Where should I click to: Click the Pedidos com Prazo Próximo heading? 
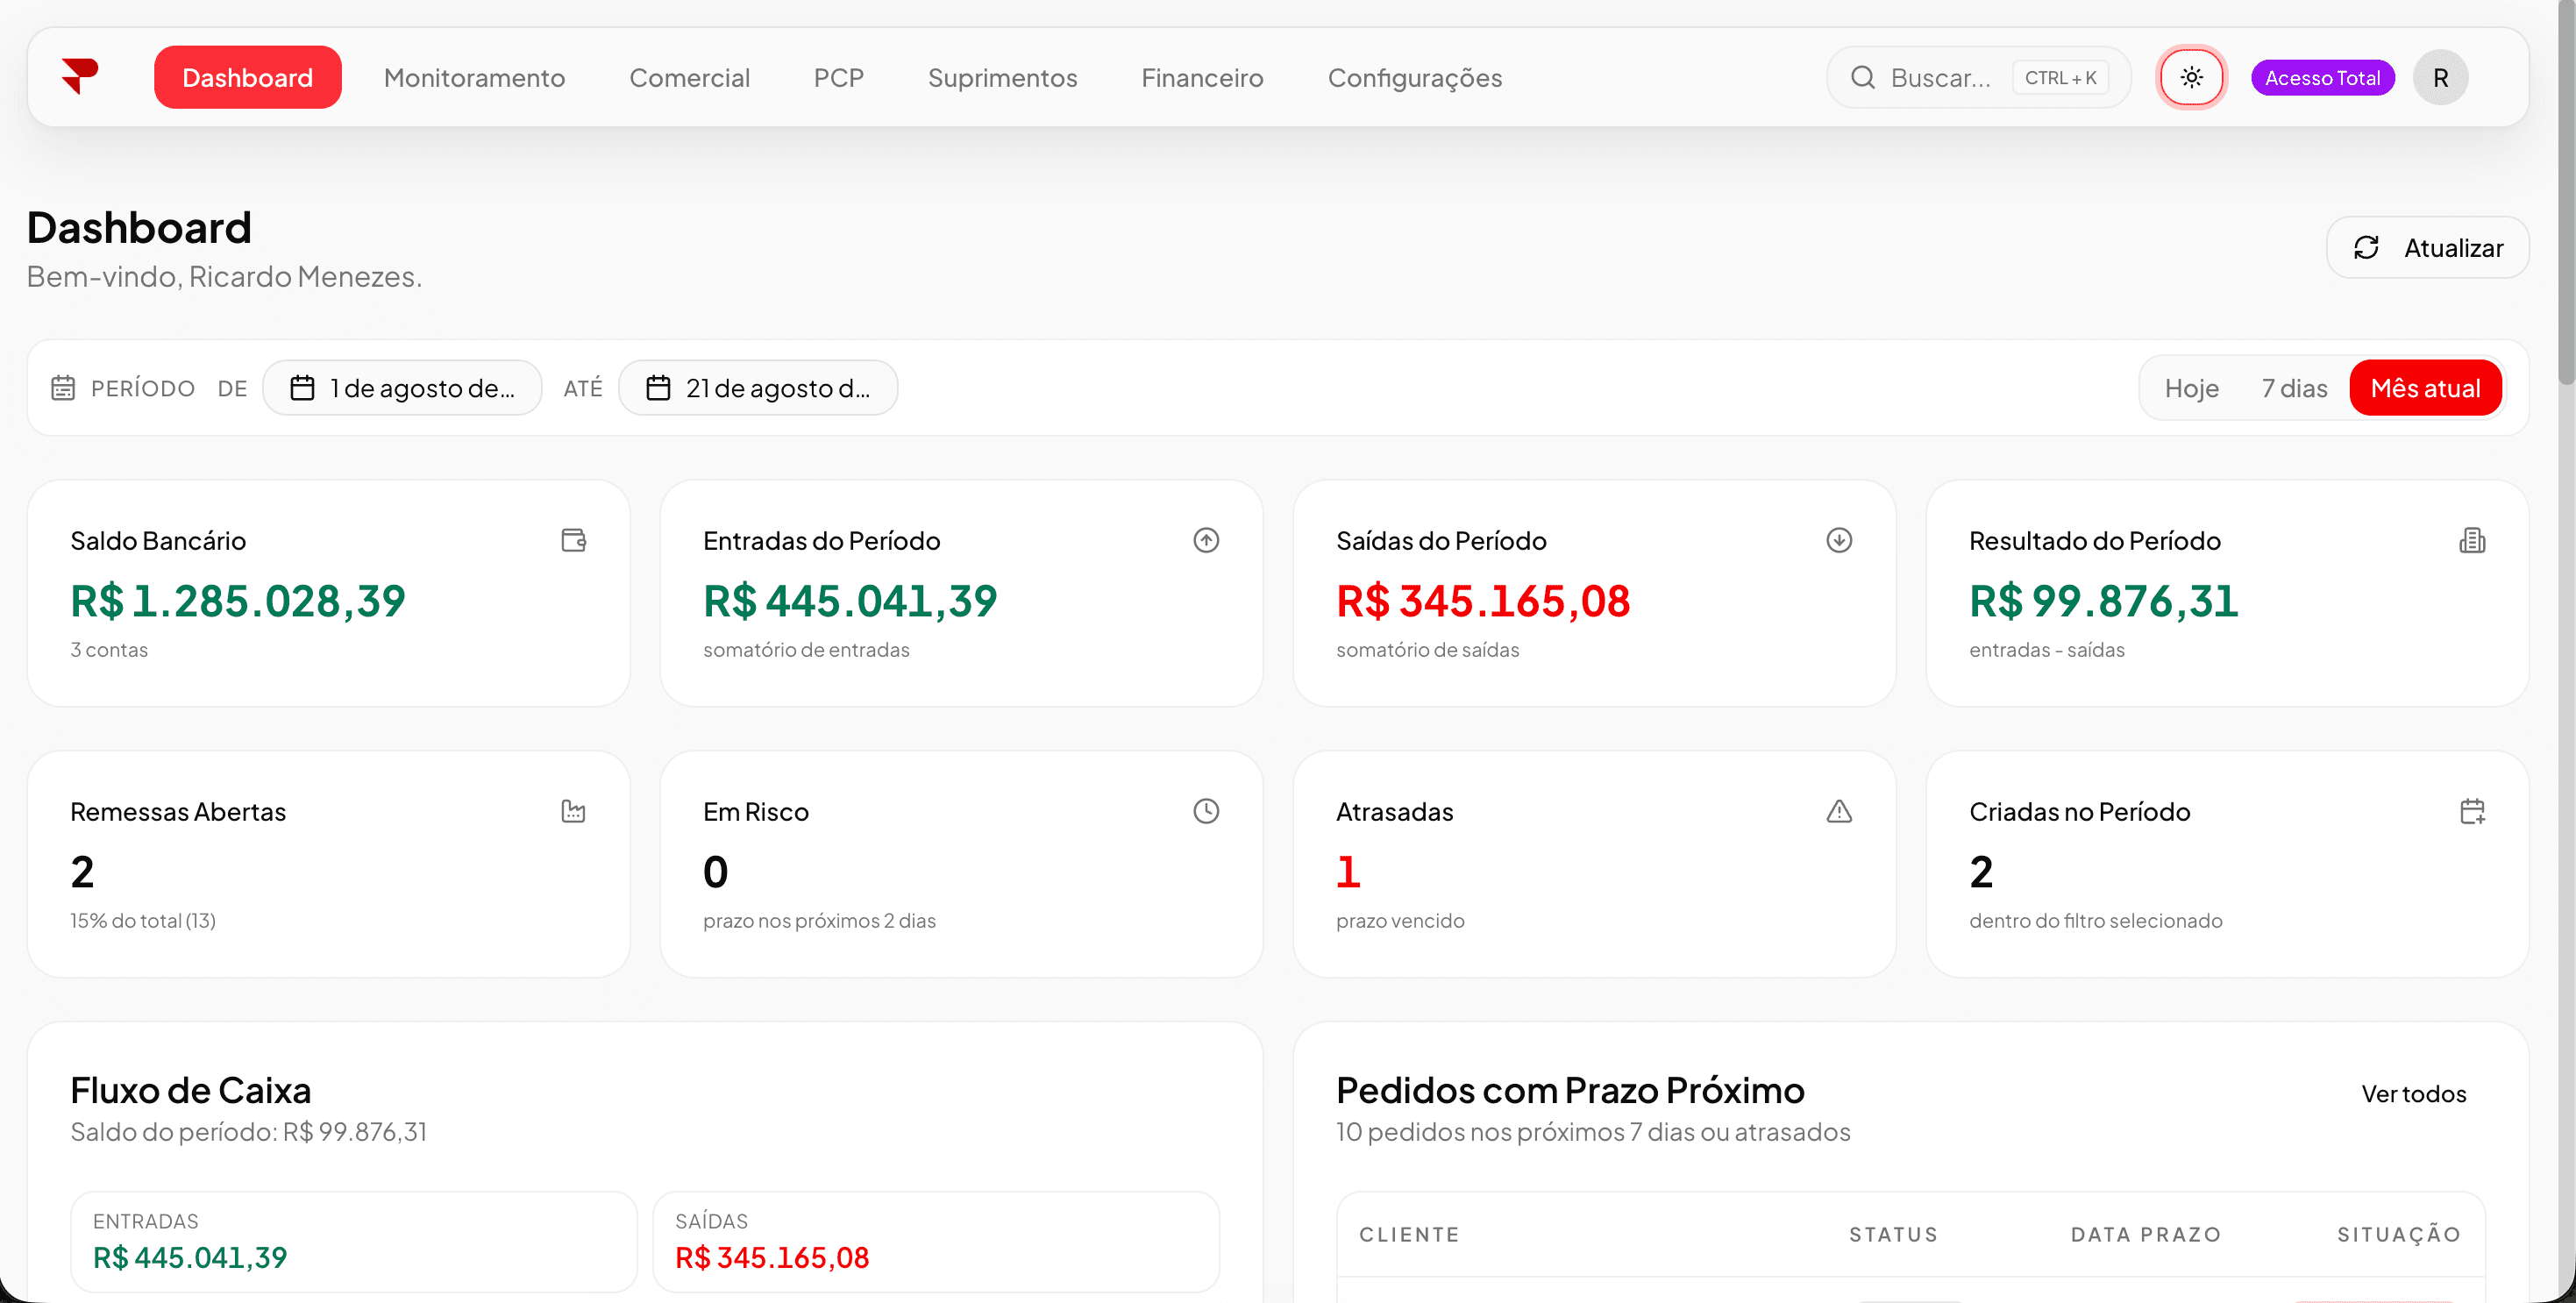point(1570,1089)
